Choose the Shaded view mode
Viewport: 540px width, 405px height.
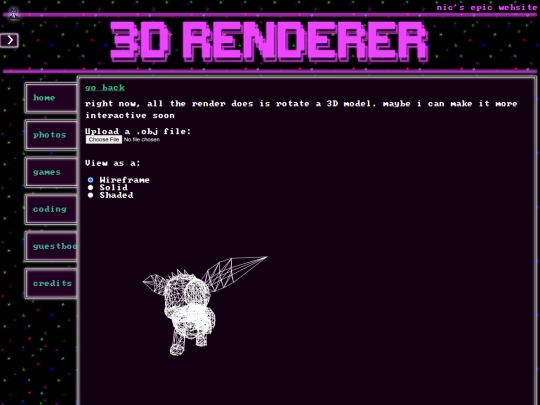[x=90, y=195]
